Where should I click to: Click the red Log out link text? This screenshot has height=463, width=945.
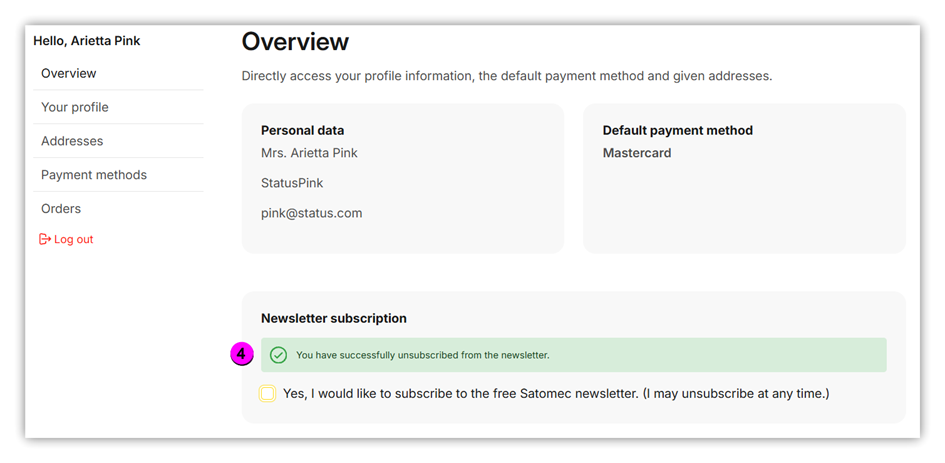click(x=74, y=240)
